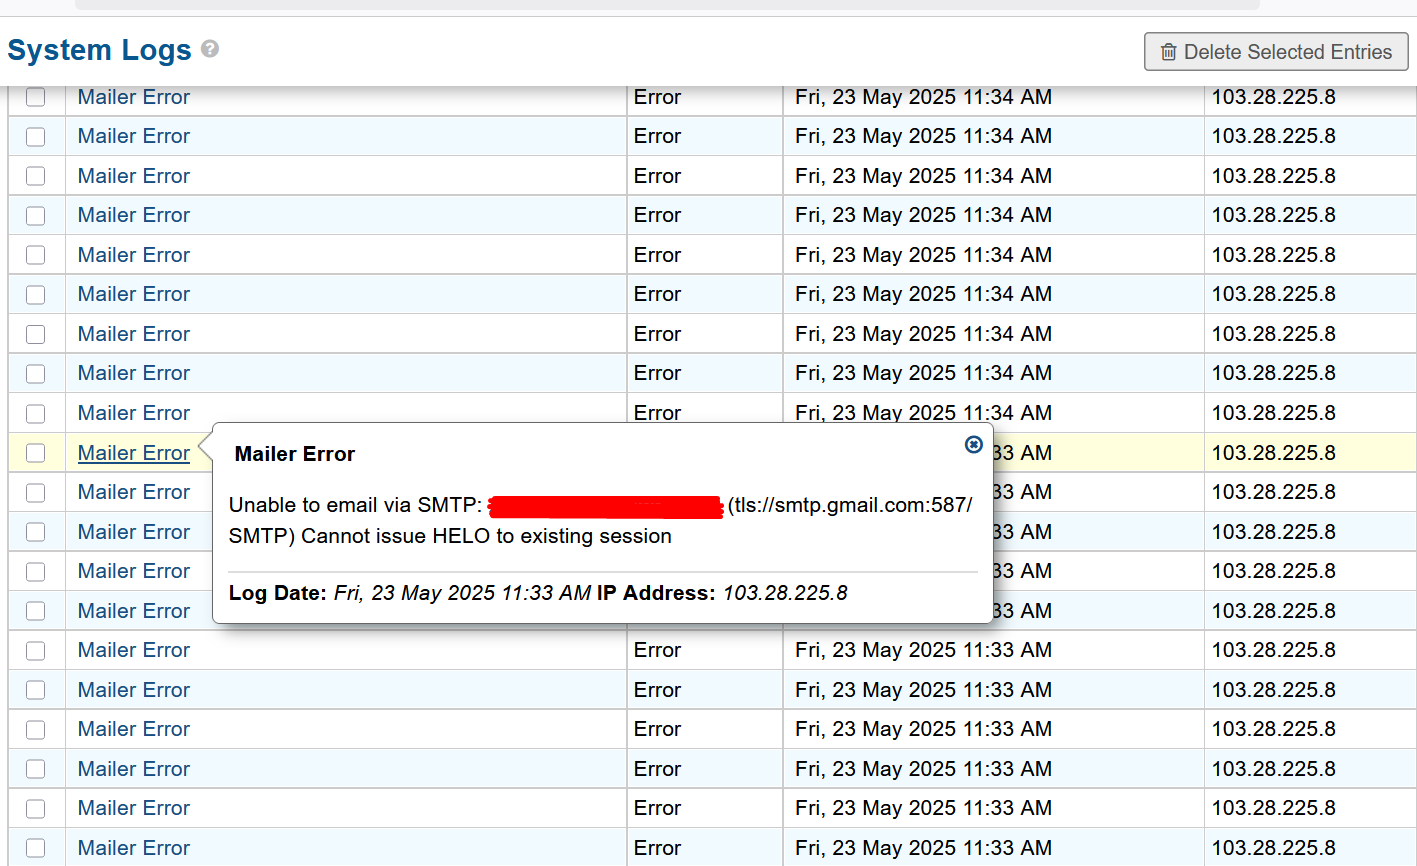Image resolution: width=1417 pixels, height=866 pixels.
Task: Click the trash icon in the delete button
Action: 1168,52
